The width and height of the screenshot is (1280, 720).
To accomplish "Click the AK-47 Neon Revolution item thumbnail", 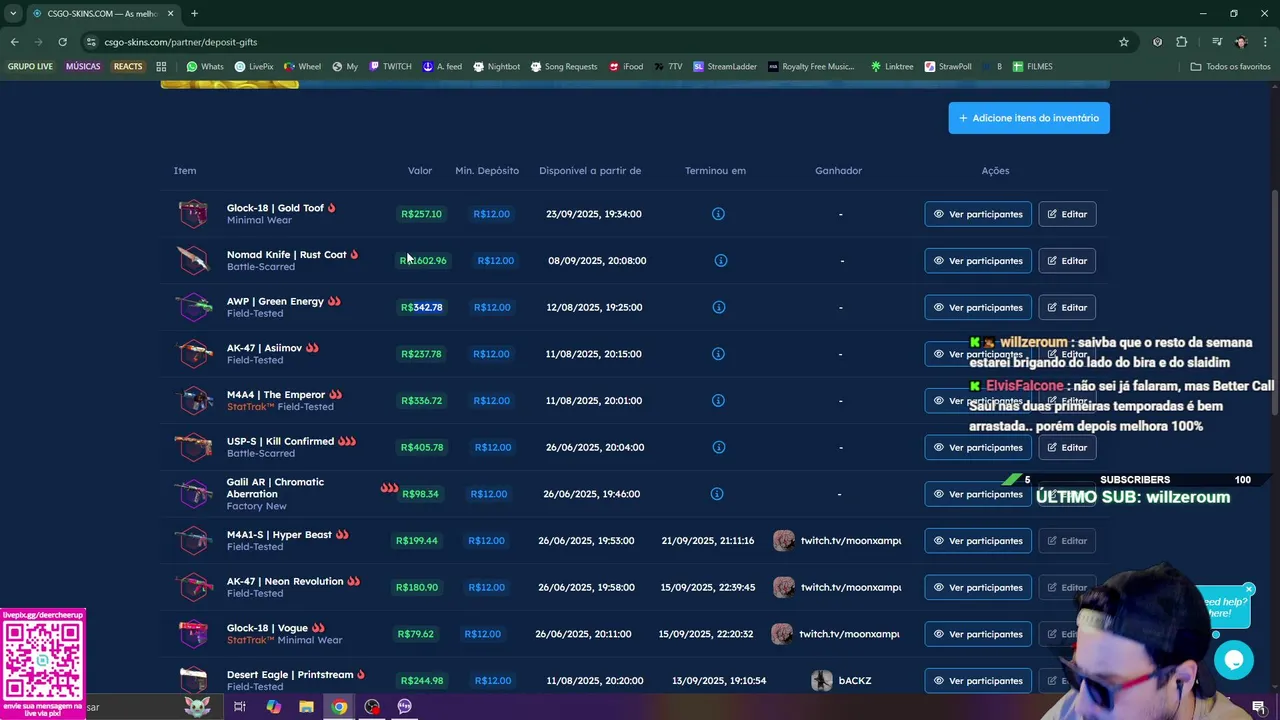I will [194, 587].
